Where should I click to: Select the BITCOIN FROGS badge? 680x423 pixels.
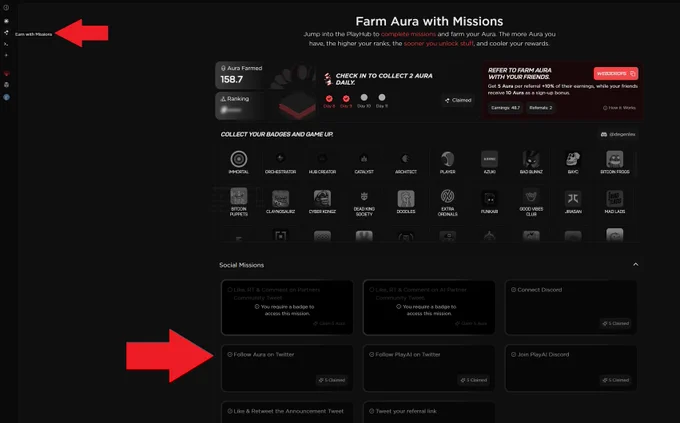(x=615, y=162)
